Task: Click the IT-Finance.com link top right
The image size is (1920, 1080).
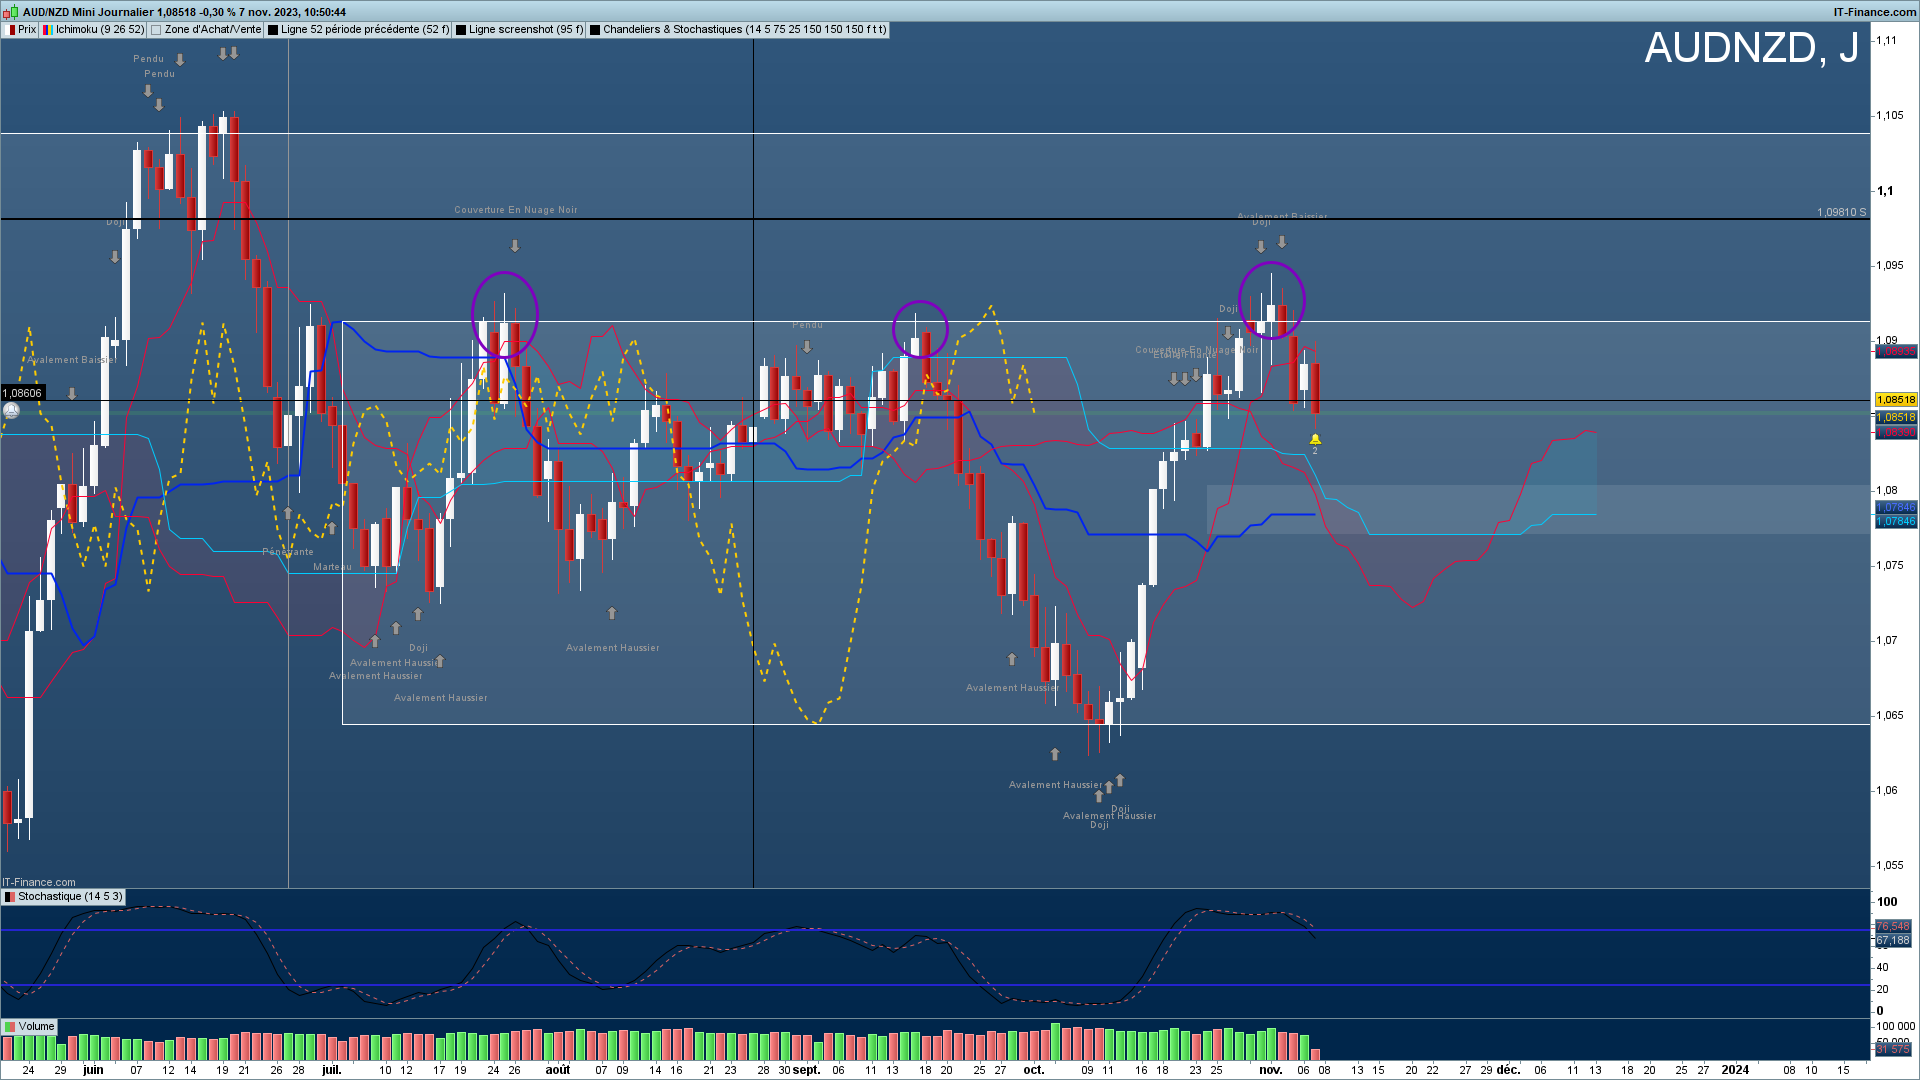Action: pos(1874,12)
